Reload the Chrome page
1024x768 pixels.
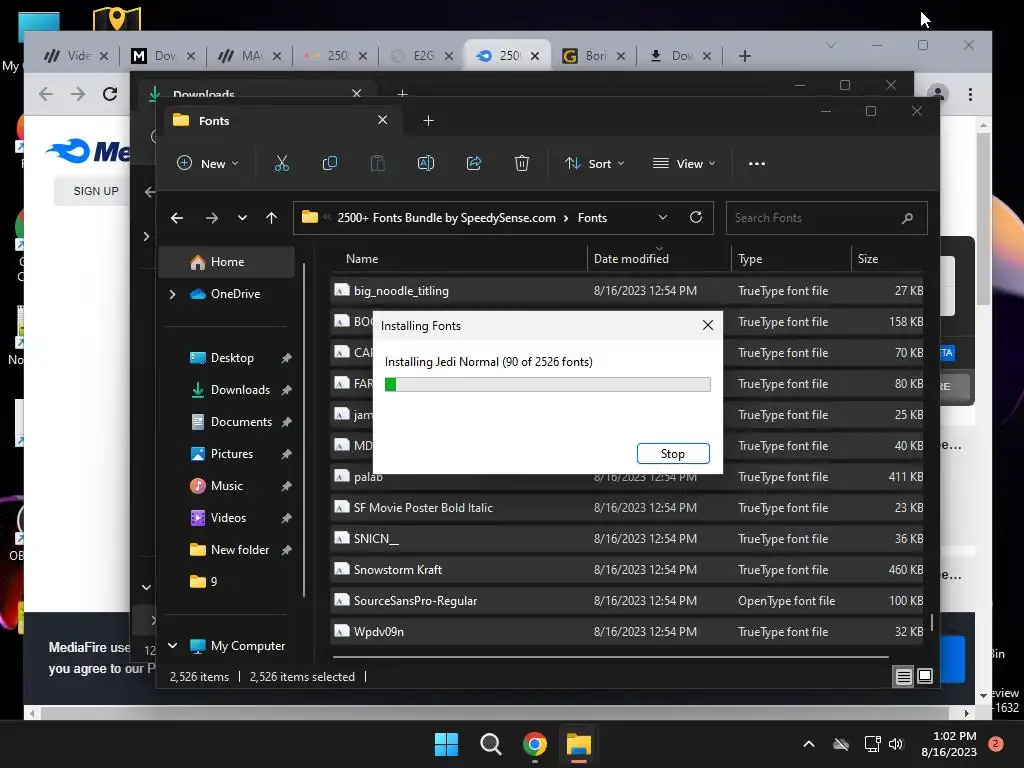click(110, 94)
